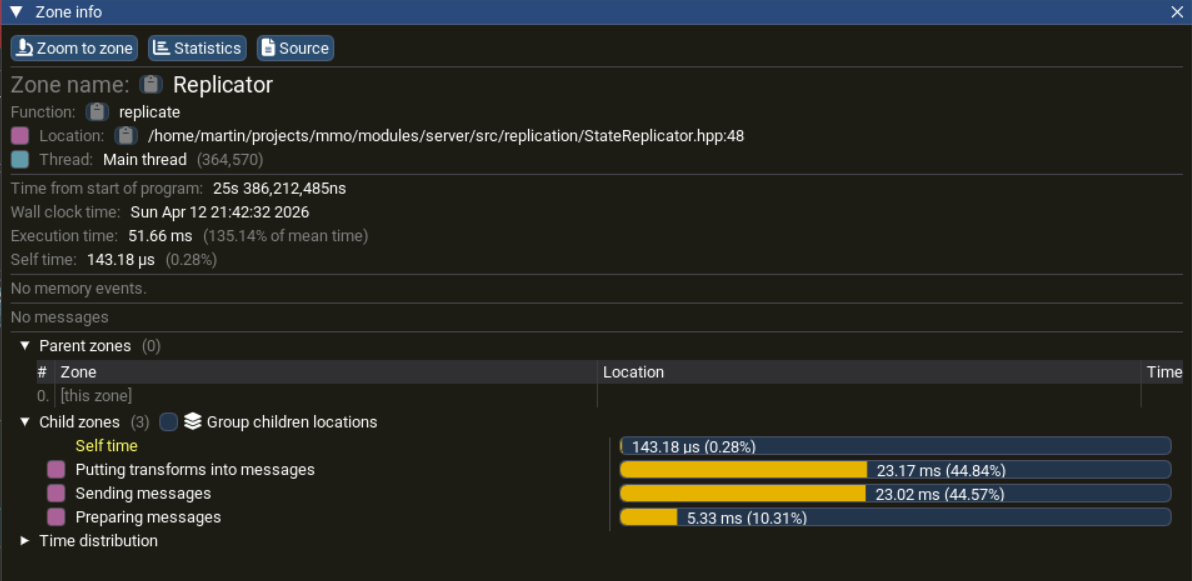Click the layers icon beside Group children locations

(x=192, y=421)
